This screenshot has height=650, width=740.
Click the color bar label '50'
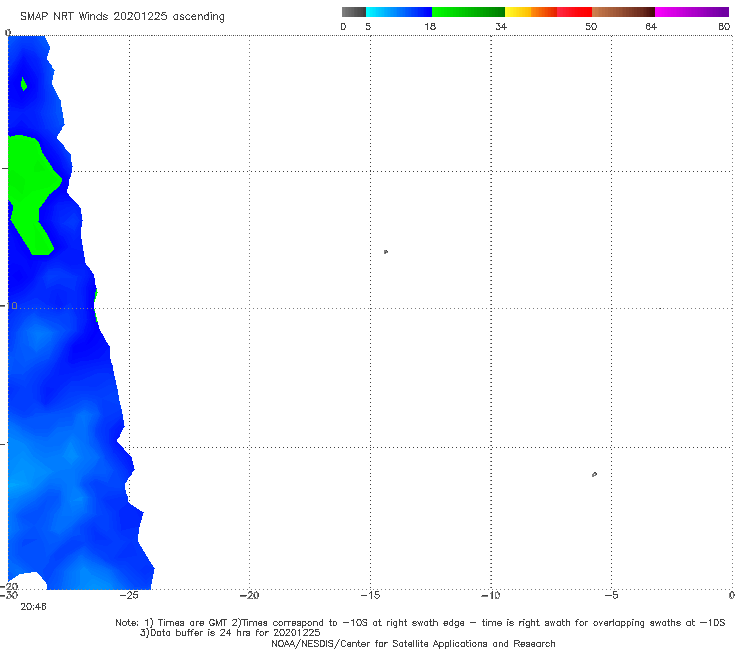tap(591, 26)
